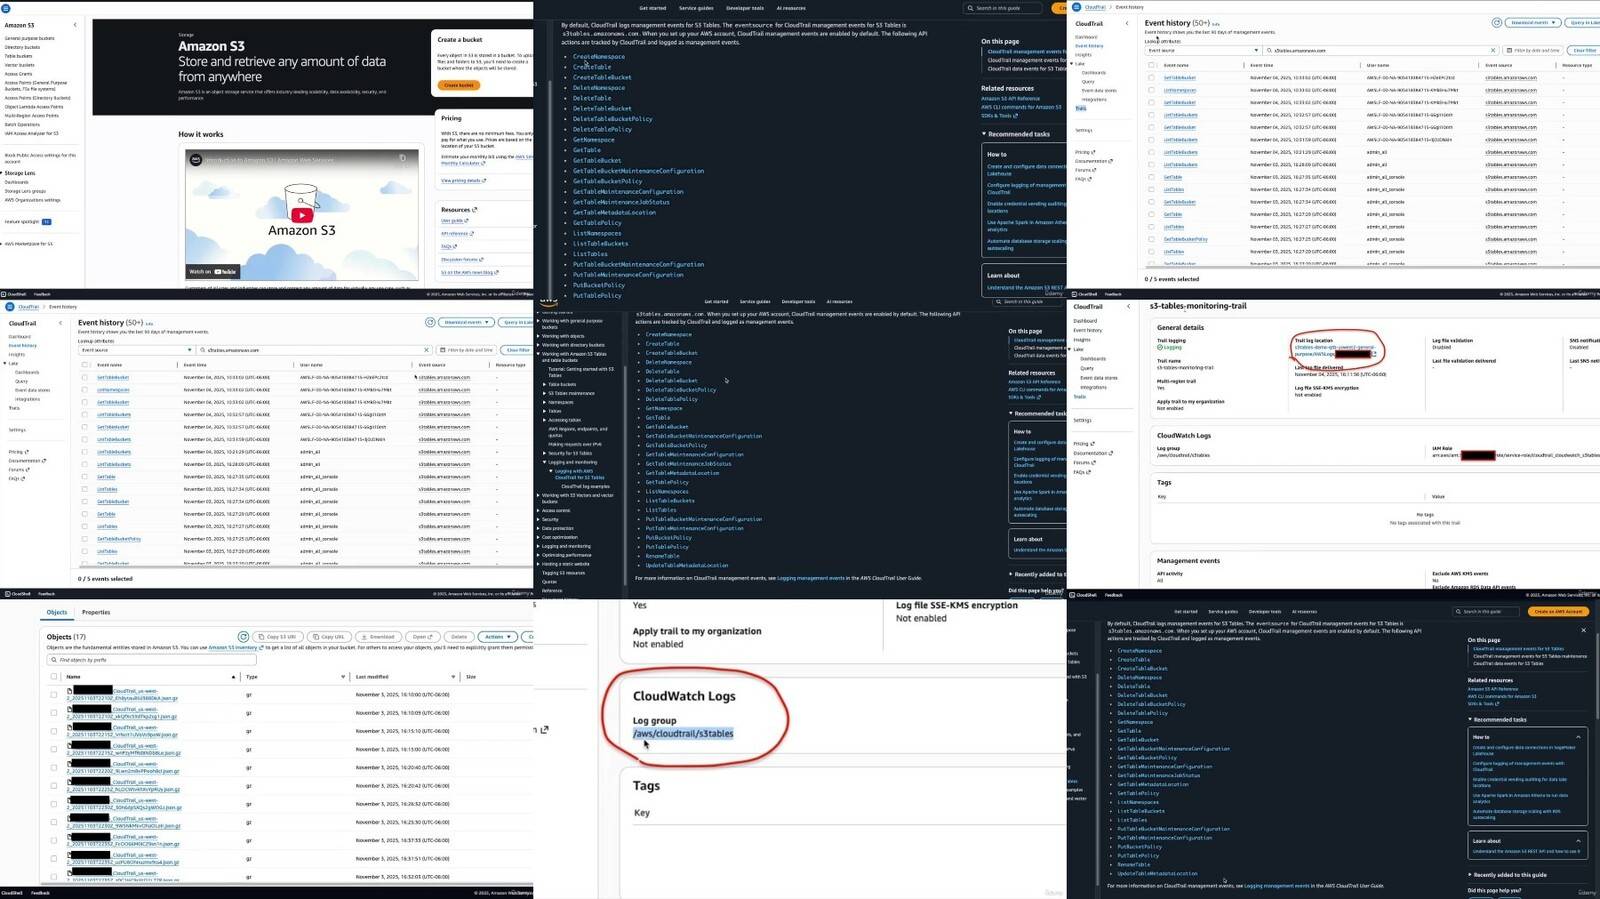Collapse the CloudTrail sidebar in middle-left panel

tap(60, 323)
